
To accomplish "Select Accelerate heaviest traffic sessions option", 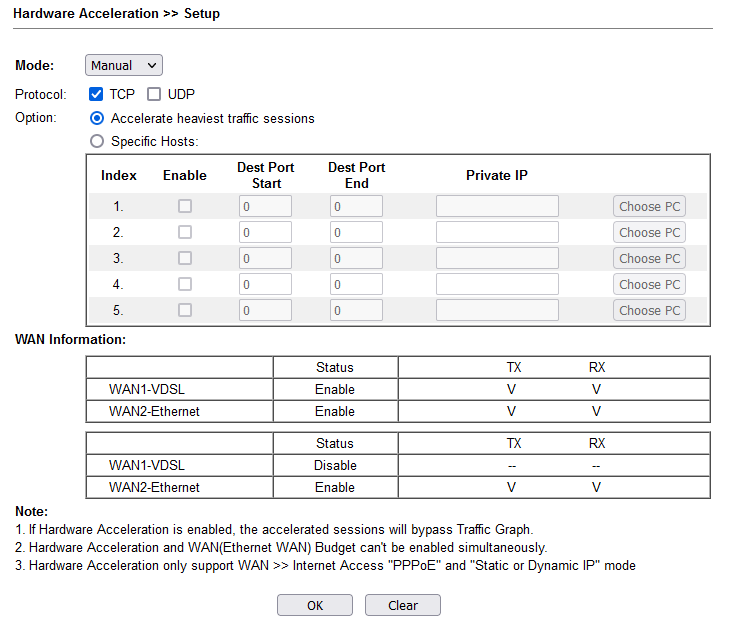I will pyautogui.click(x=97, y=118).
